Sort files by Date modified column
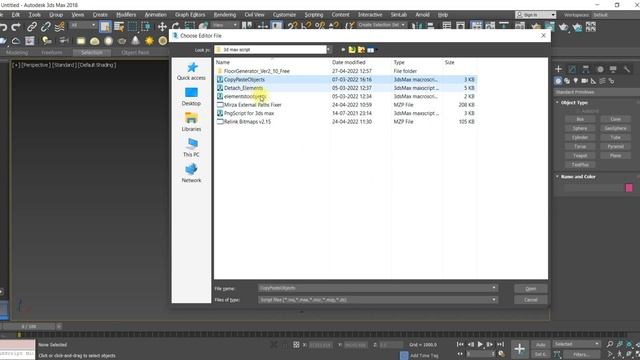The width and height of the screenshot is (640, 360). tap(348, 62)
